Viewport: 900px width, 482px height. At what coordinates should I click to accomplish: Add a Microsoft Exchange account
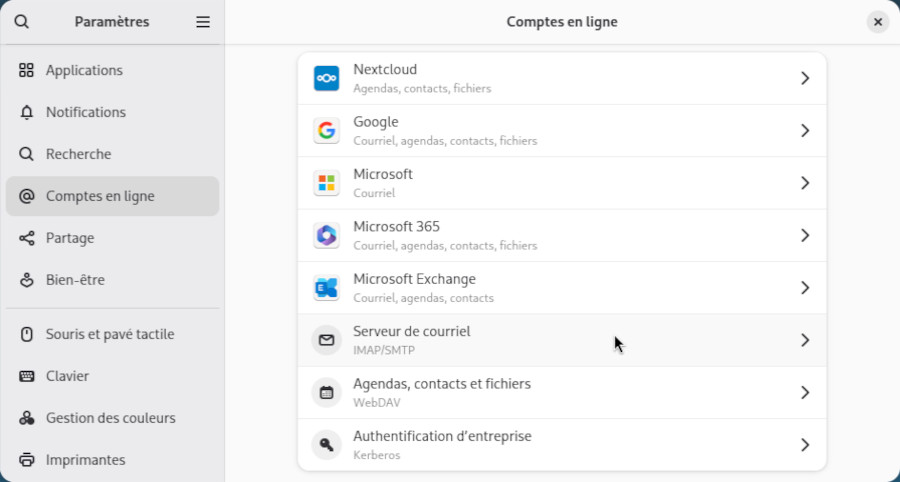562,287
